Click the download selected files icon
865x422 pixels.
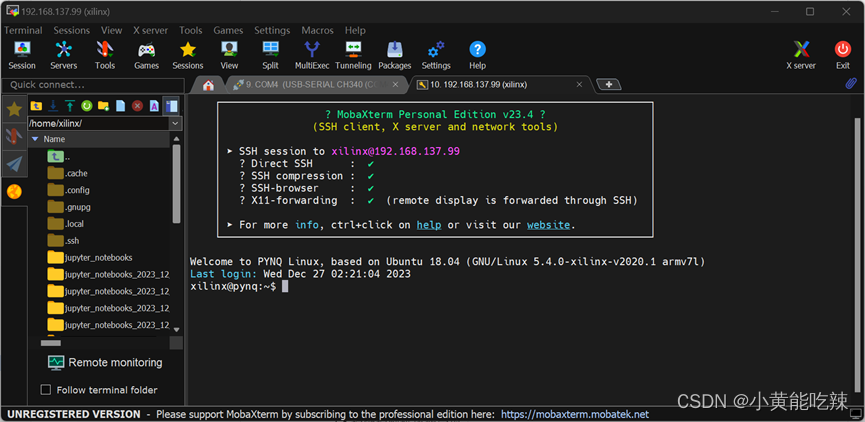pos(54,106)
